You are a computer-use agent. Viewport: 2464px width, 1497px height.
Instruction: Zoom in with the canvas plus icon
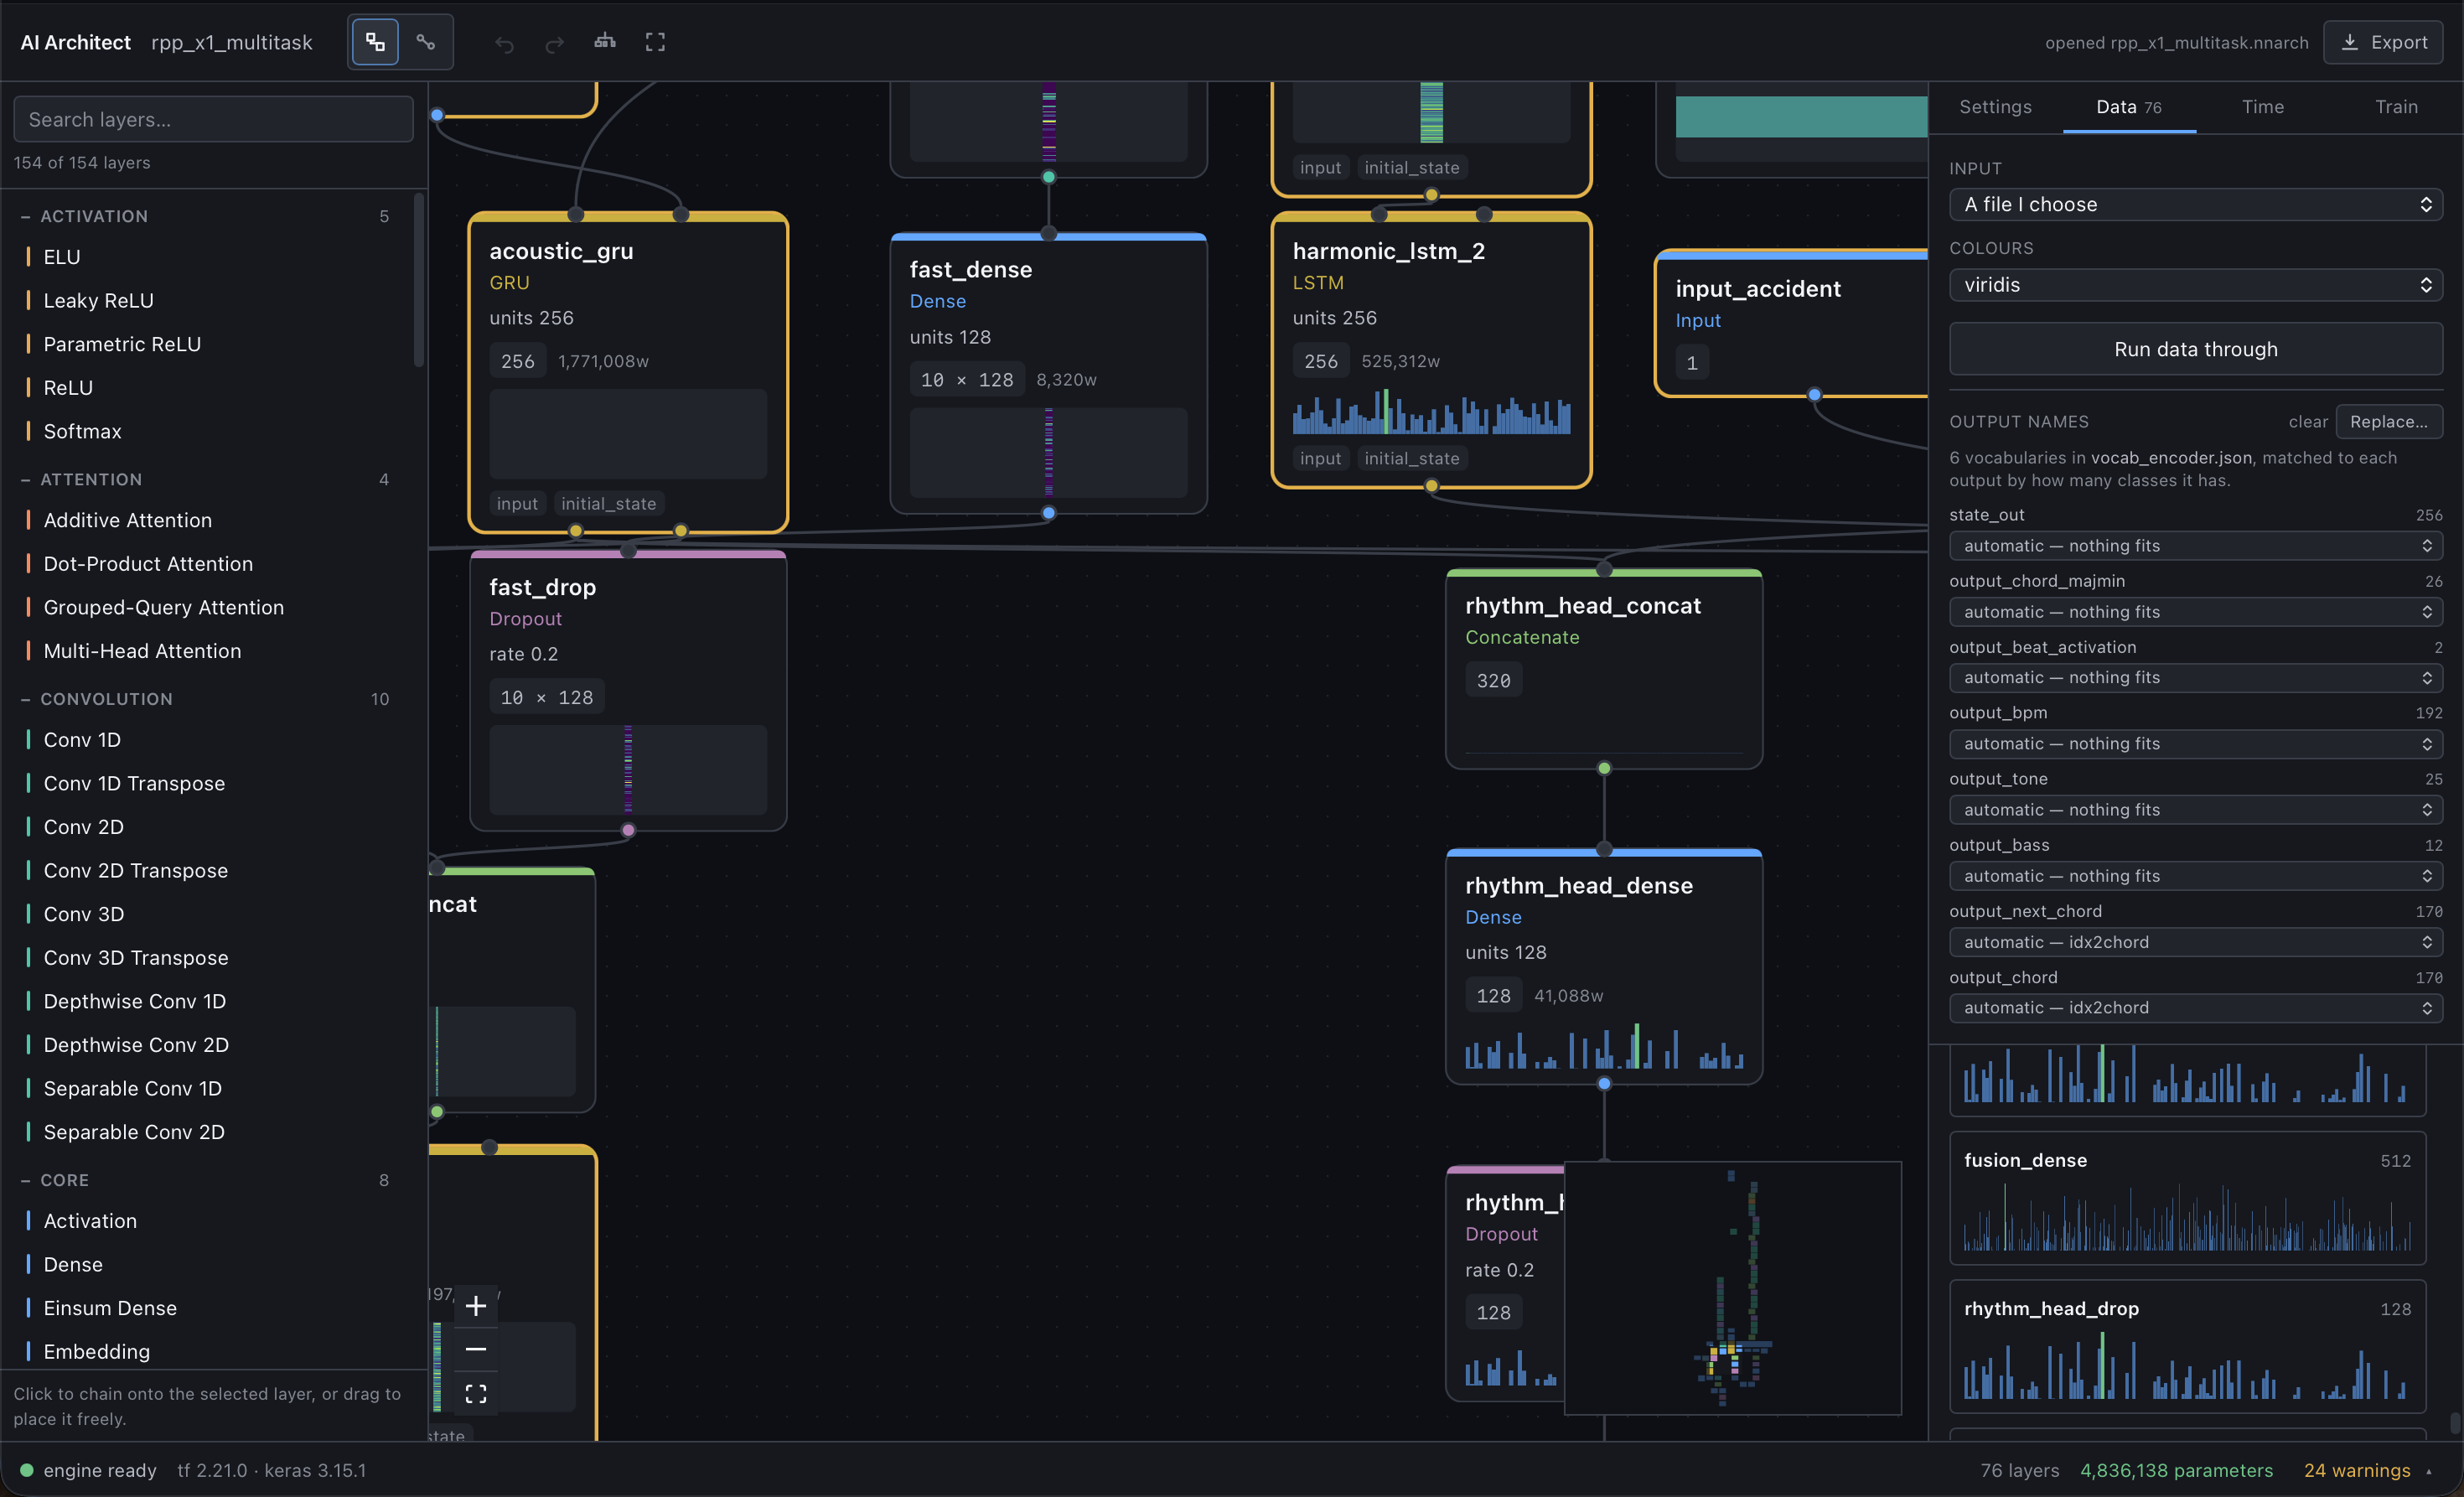(476, 1306)
